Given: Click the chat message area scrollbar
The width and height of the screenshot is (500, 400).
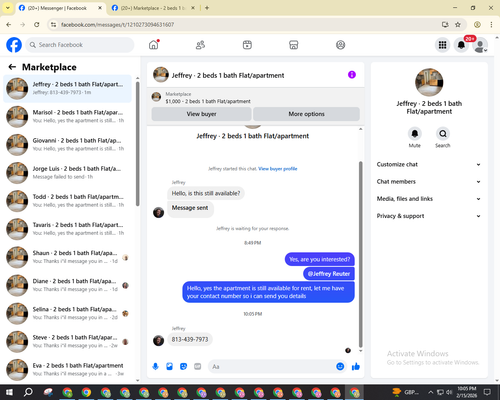Looking at the screenshot, I should [360, 255].
